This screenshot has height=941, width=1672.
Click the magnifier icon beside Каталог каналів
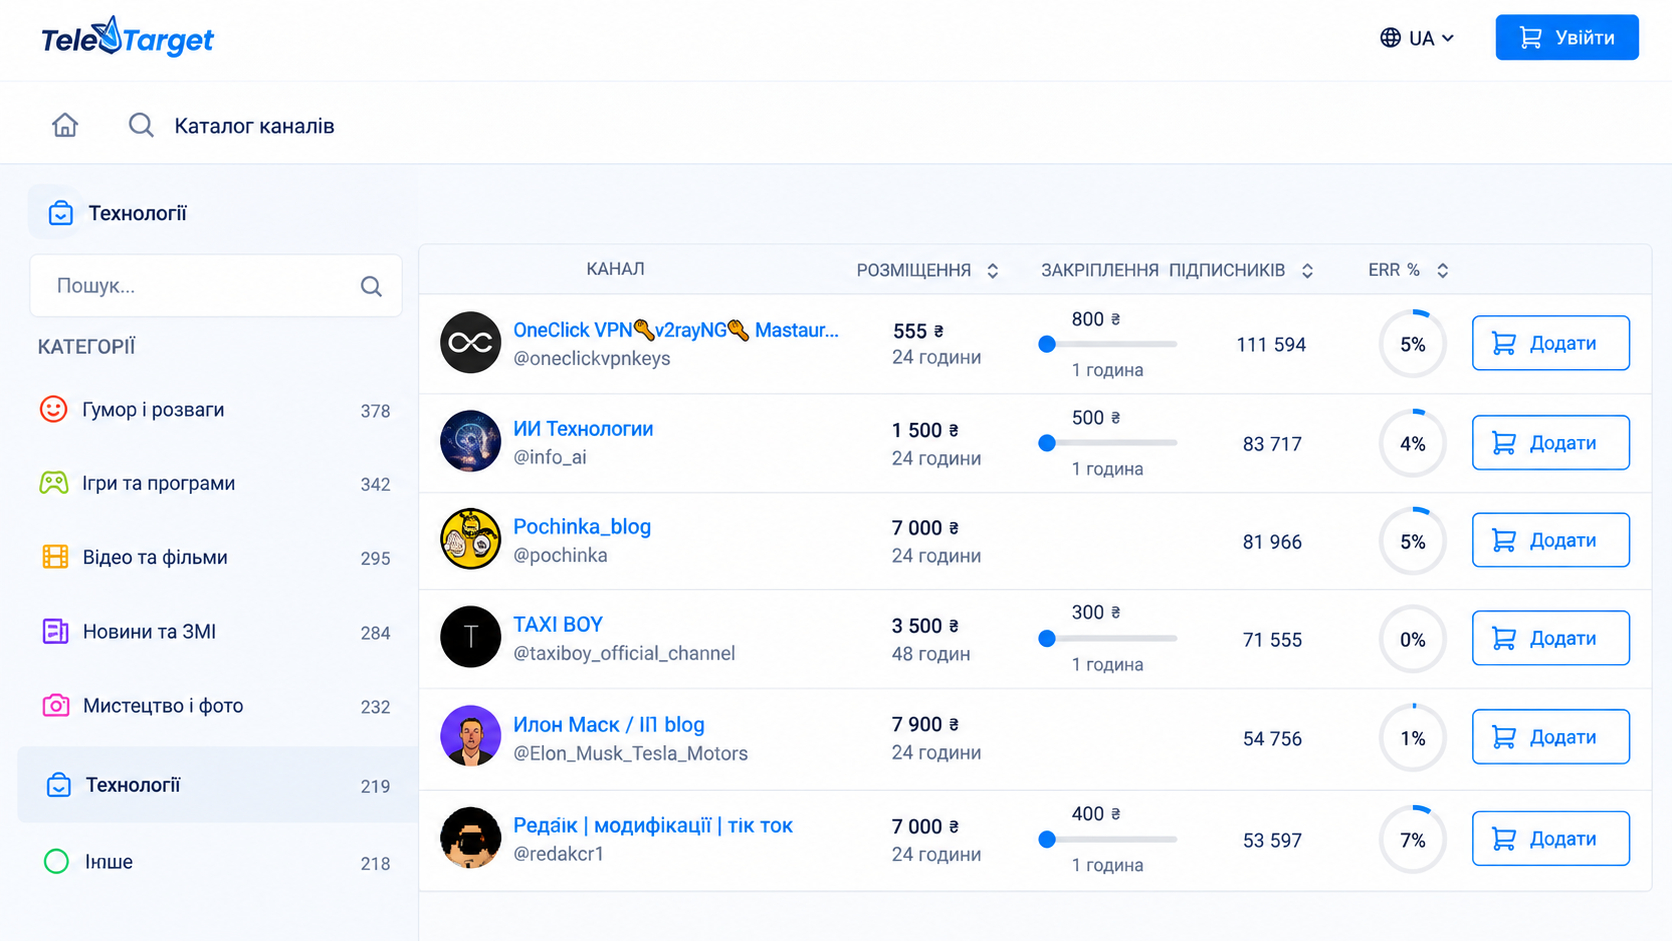141,125
